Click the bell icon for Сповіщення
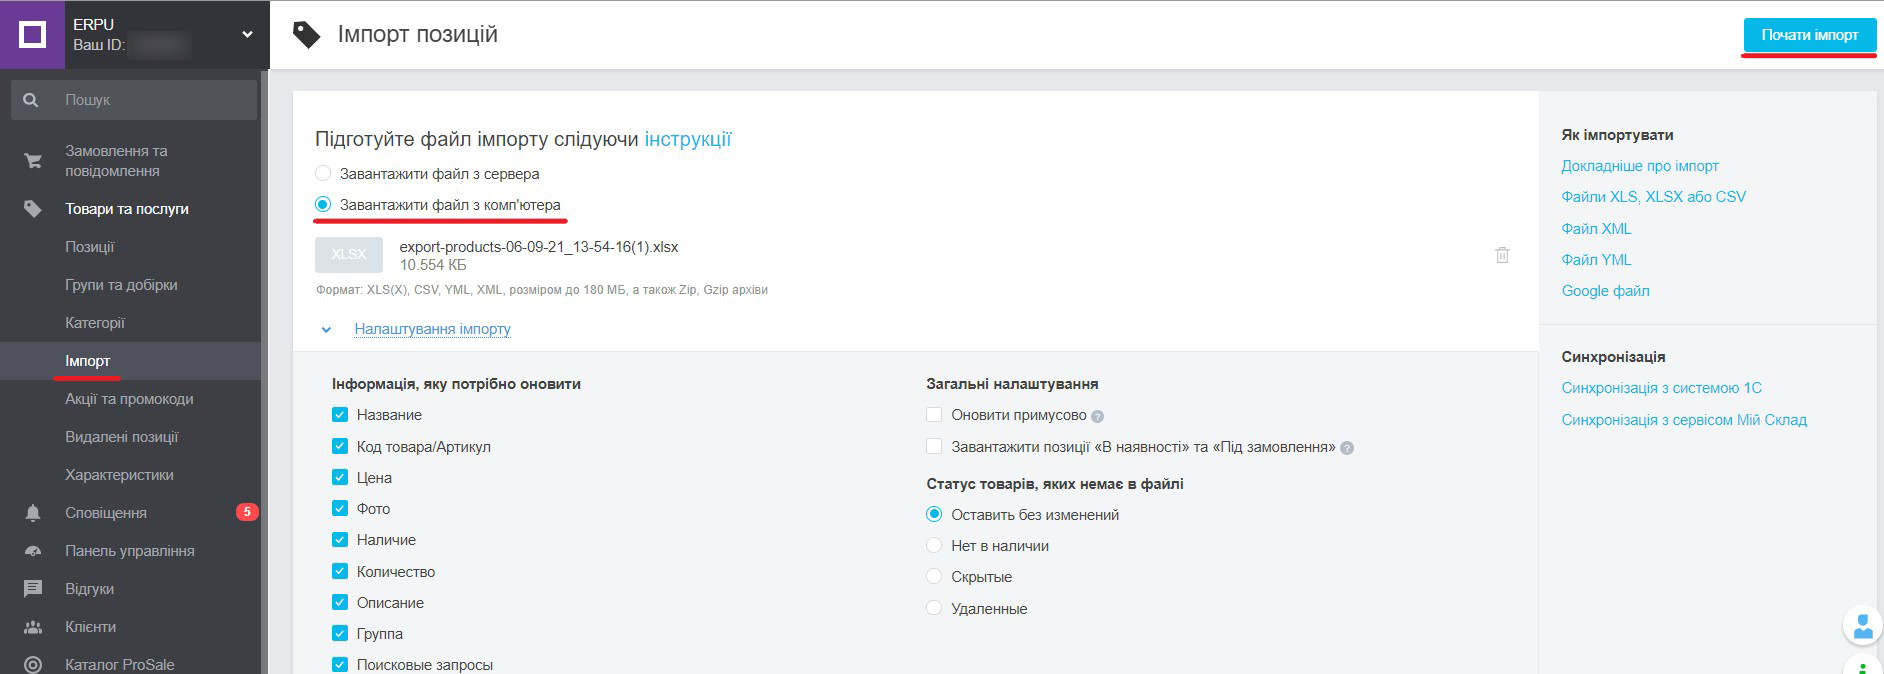Viewport: 1884px width, 674px height. click(33, 513)
